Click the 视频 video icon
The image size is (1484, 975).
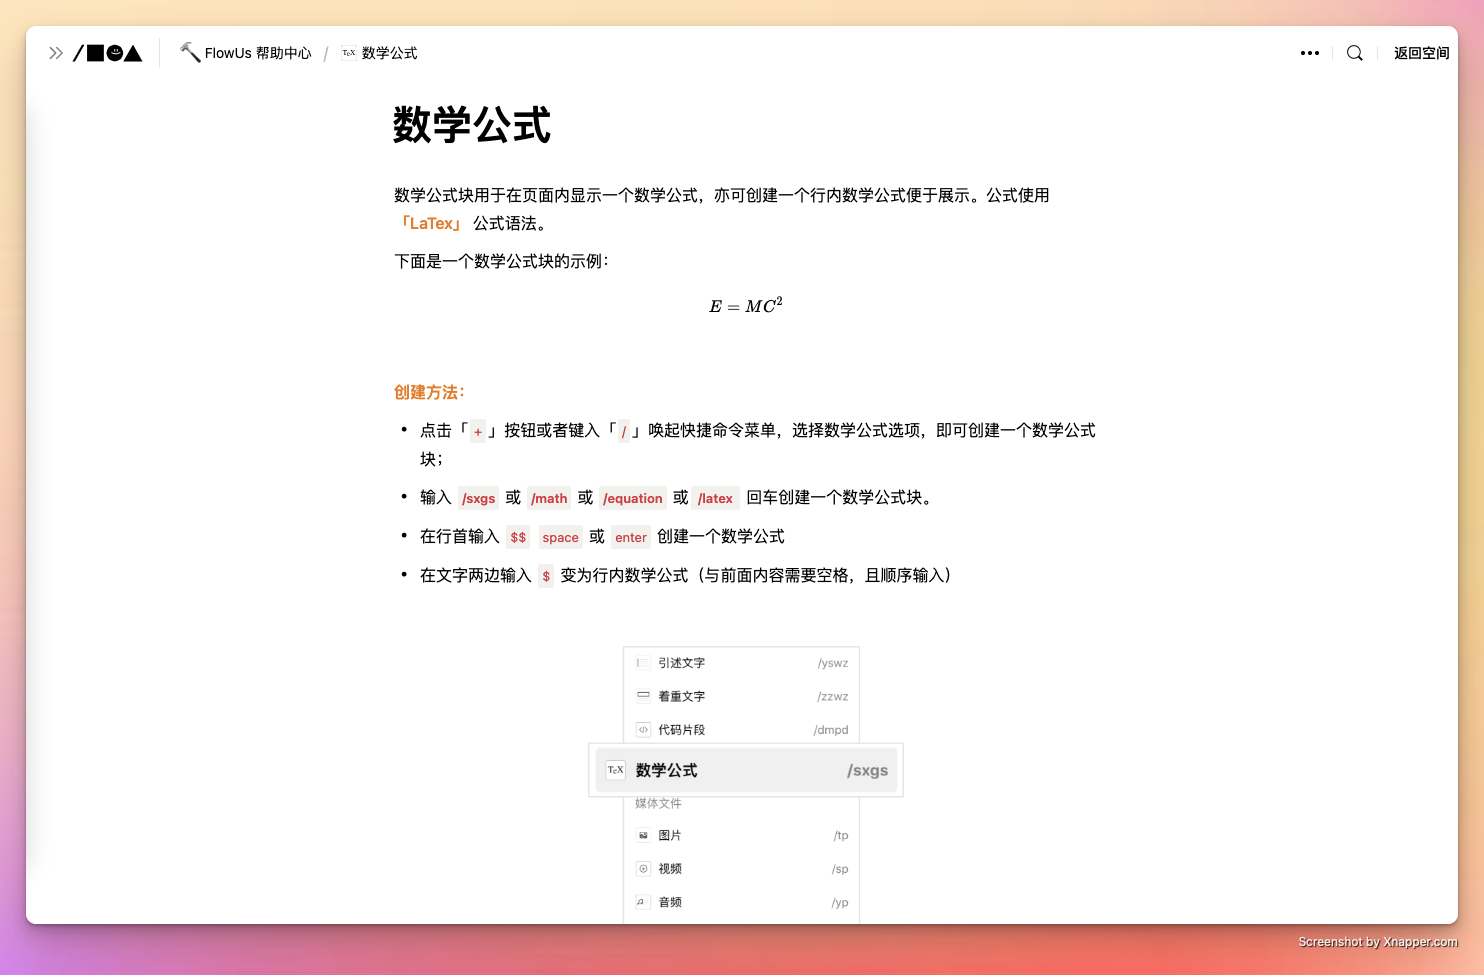643,868
